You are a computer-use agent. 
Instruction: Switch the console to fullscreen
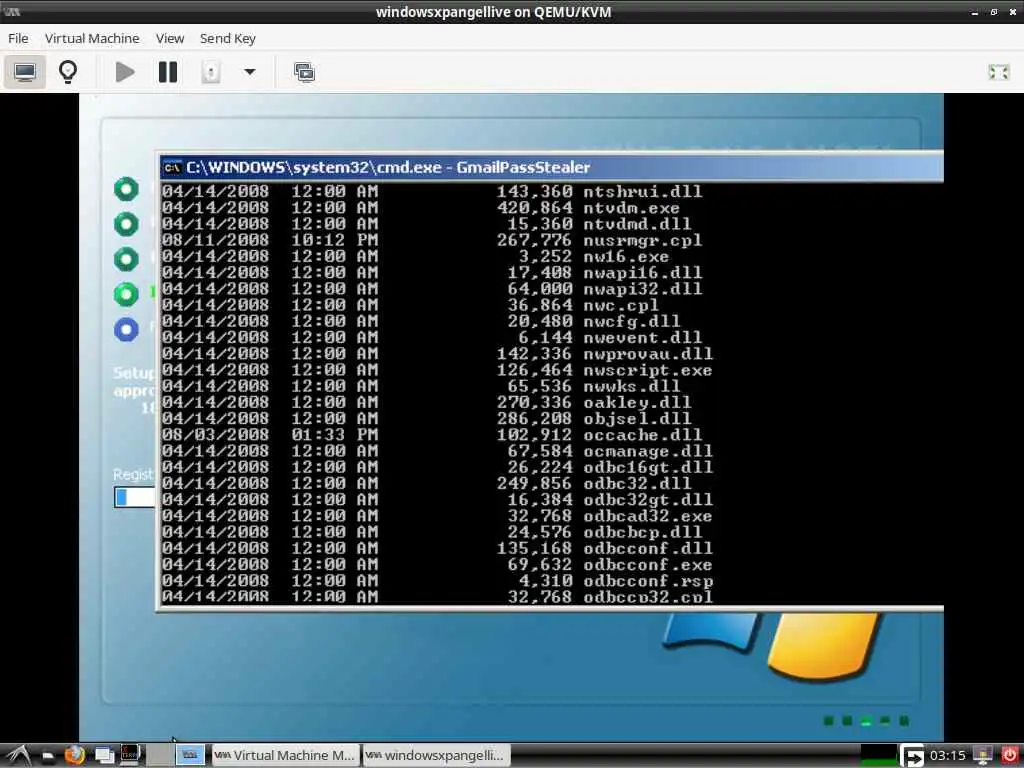[999, 72]
